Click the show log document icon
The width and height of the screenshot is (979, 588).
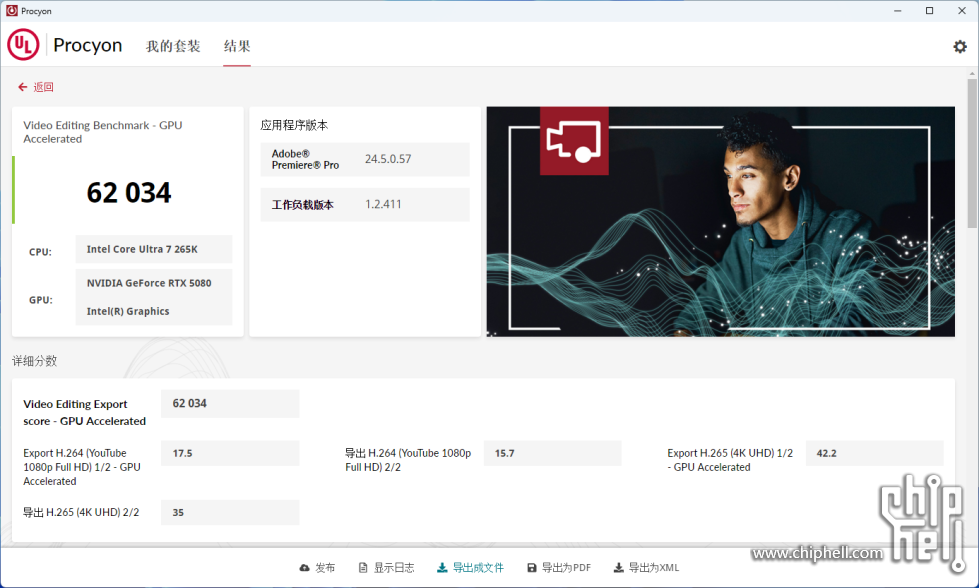(363, 567)
